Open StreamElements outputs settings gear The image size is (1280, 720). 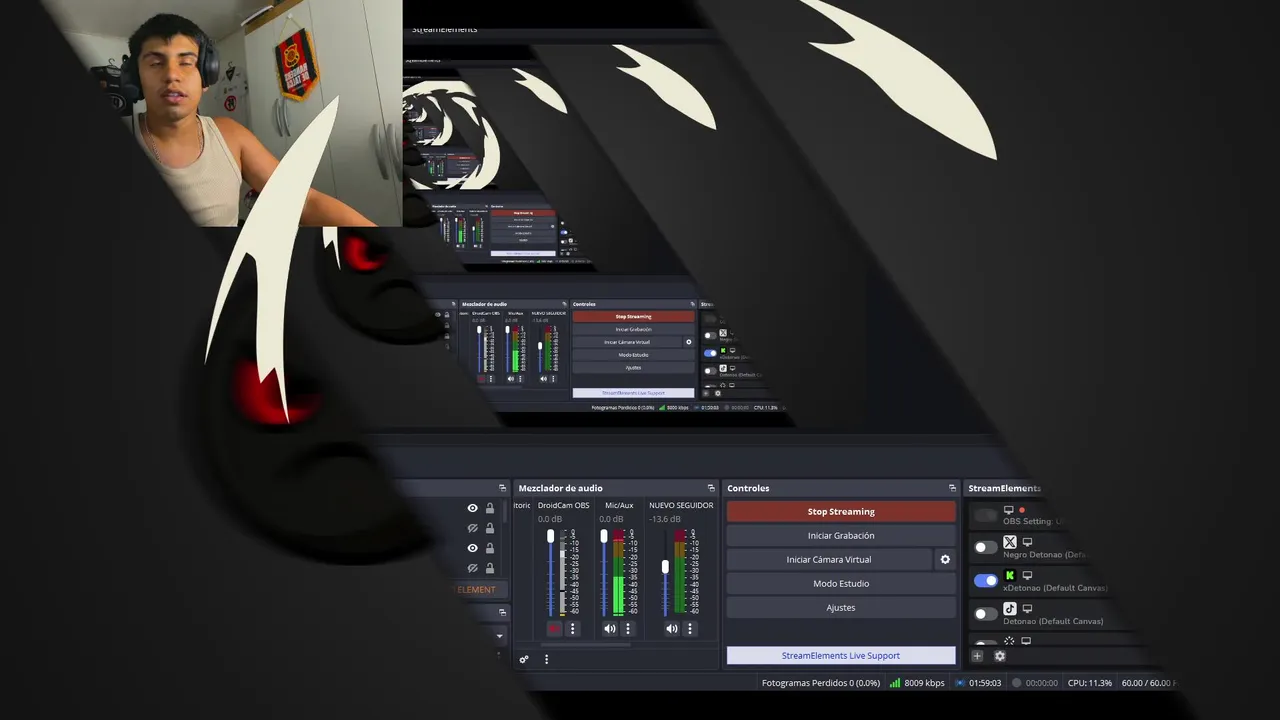999,656
